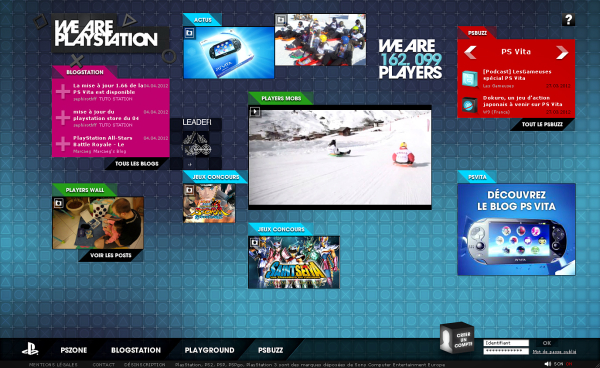Open the Dokuro article icon
Viewport: 600px width, 368px height.
click(x=470, y=105)
